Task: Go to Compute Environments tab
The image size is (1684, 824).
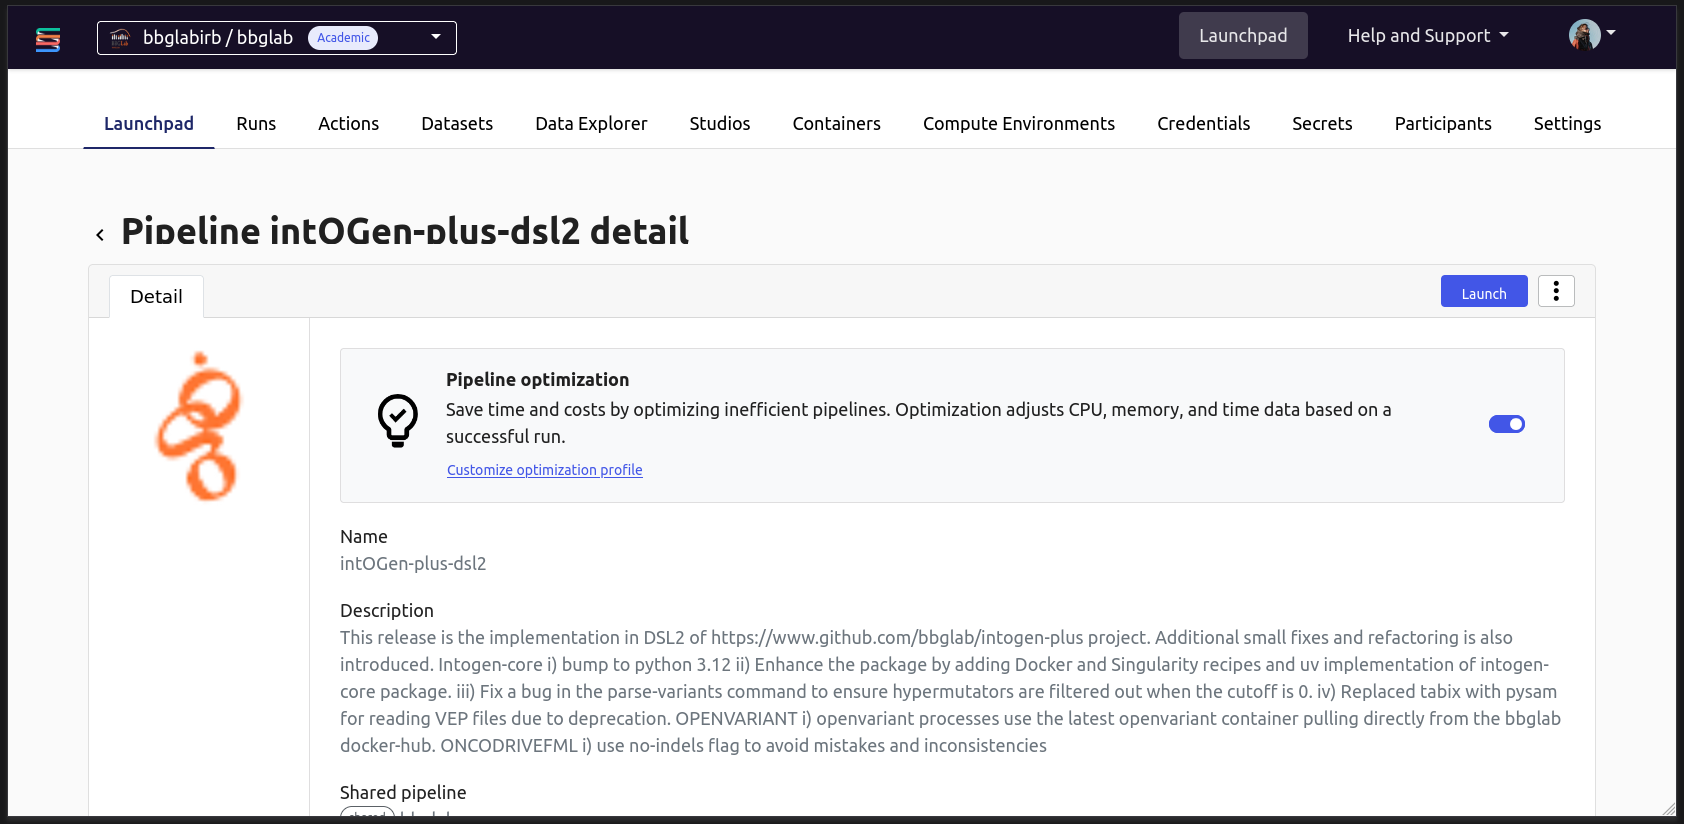Action: click(1019, 124)
